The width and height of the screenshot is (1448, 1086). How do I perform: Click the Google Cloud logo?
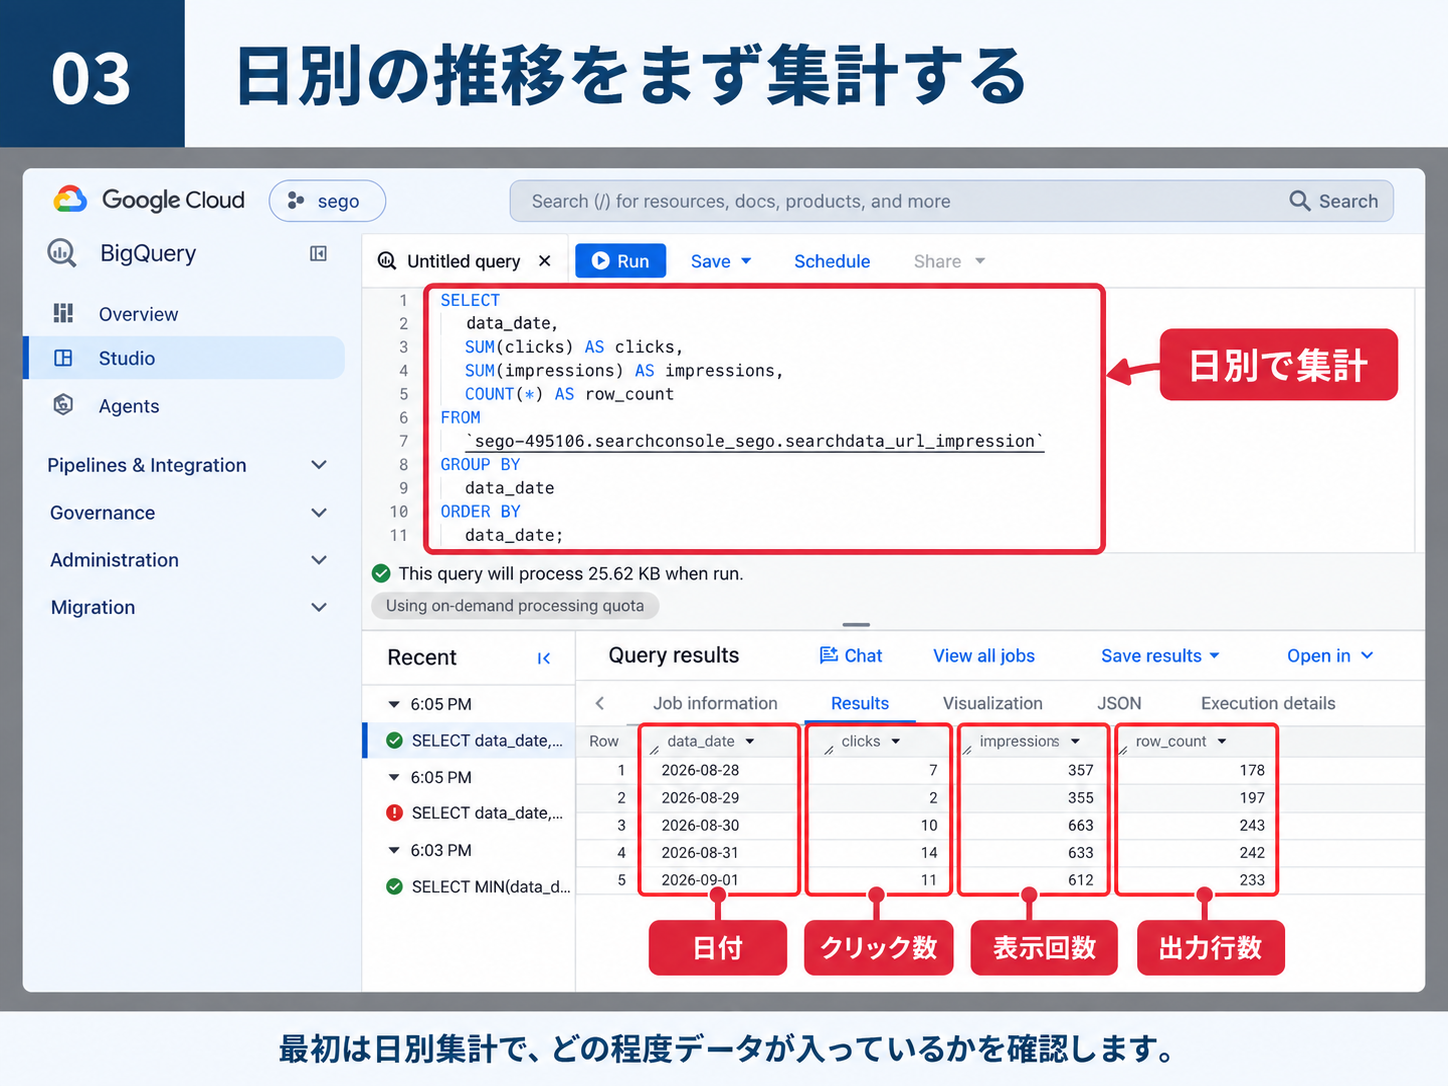tap(148, 200)
